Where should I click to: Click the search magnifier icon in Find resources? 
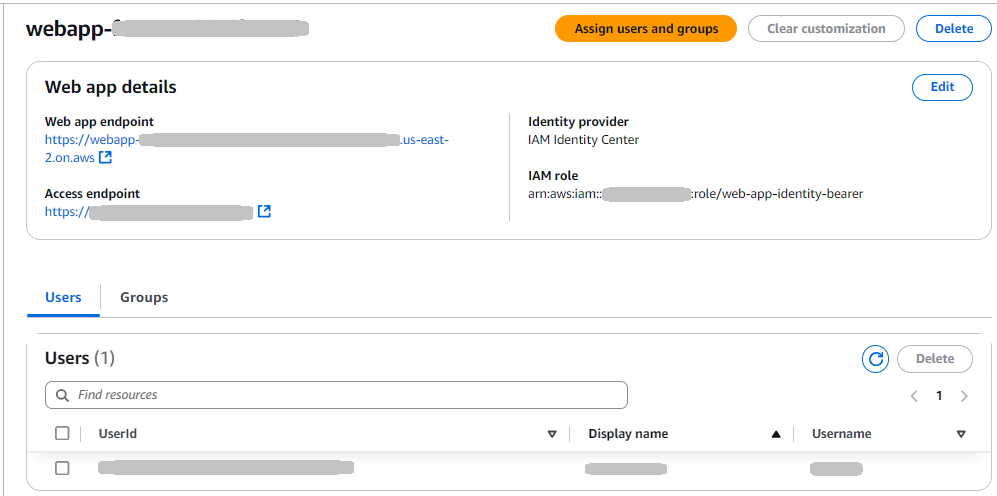tap(63, 395)
